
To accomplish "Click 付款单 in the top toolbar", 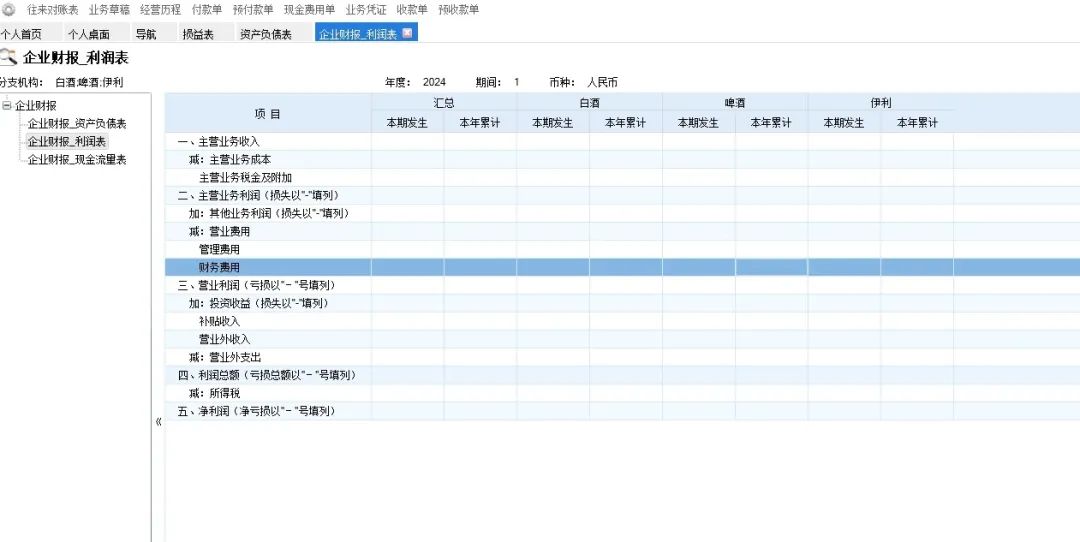I will tap(207, 10).
